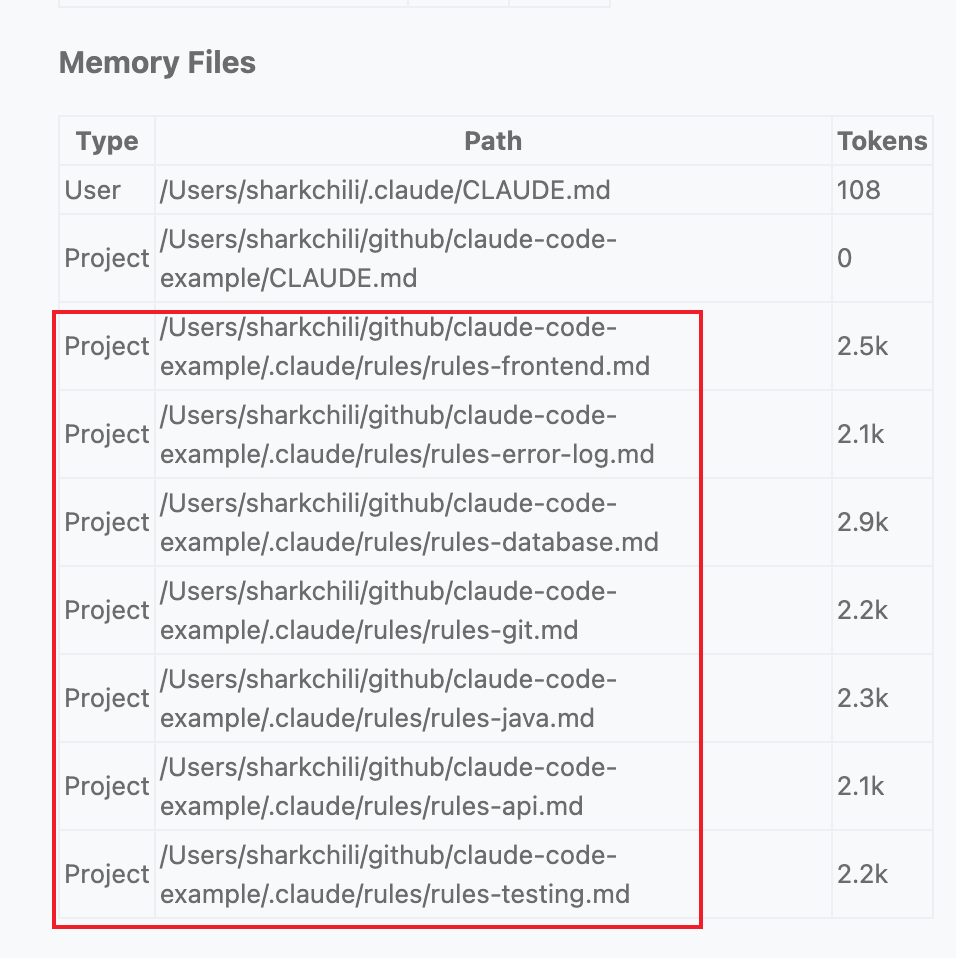This screenshot has width=956, height=958.
Task: Click the Tokens column header
Action: pos(882,141)
